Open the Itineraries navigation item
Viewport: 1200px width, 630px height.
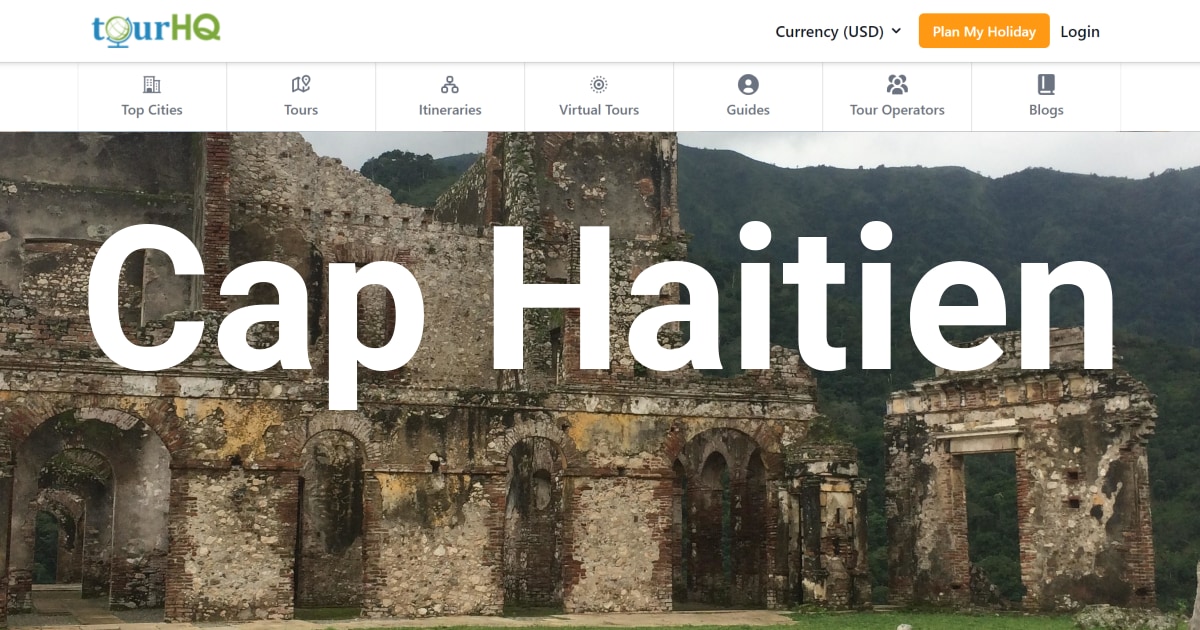(450, 110)
